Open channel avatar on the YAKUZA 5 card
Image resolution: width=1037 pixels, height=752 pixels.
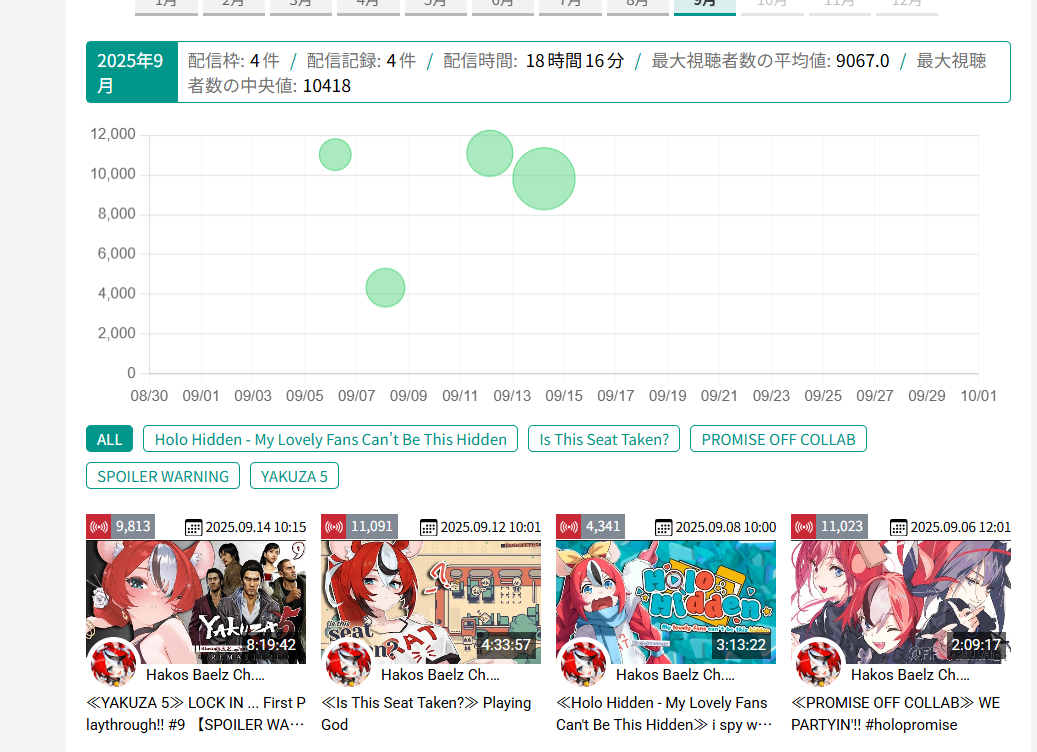coord(113,662)
